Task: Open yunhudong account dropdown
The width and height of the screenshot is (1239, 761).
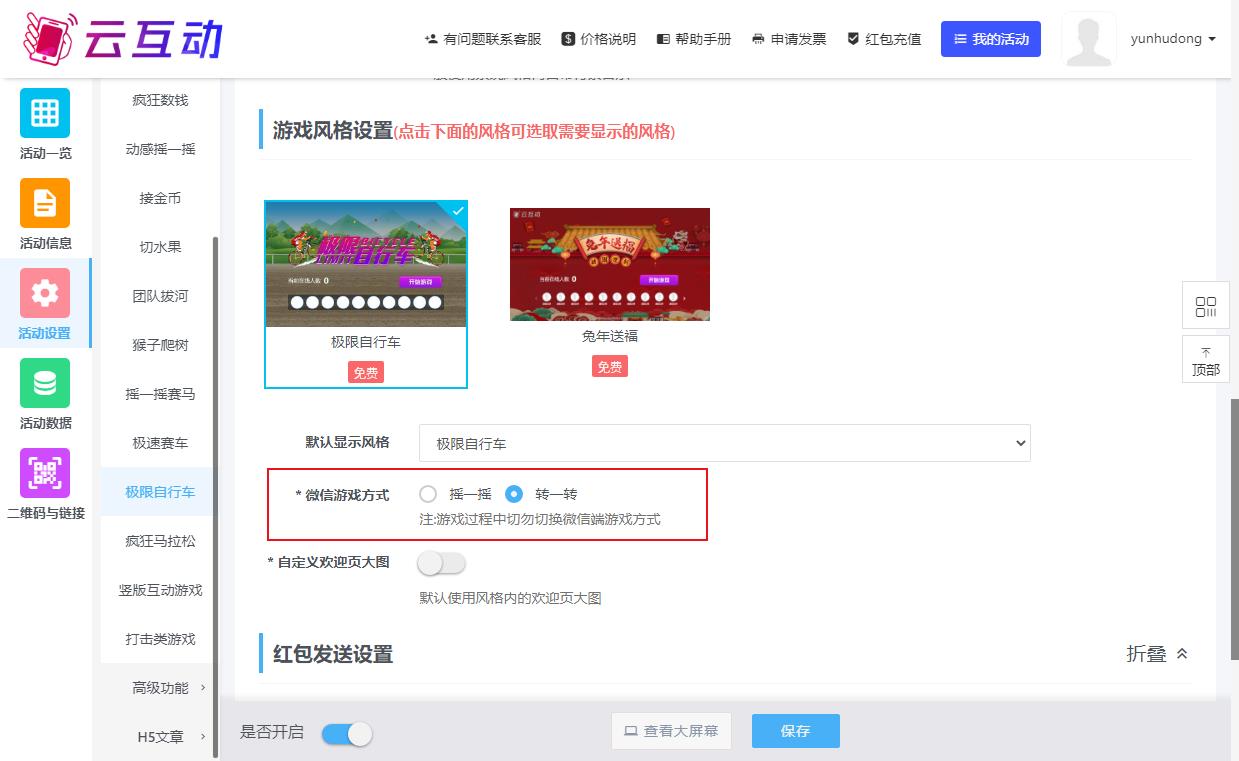Action: tap(1173, 39)
